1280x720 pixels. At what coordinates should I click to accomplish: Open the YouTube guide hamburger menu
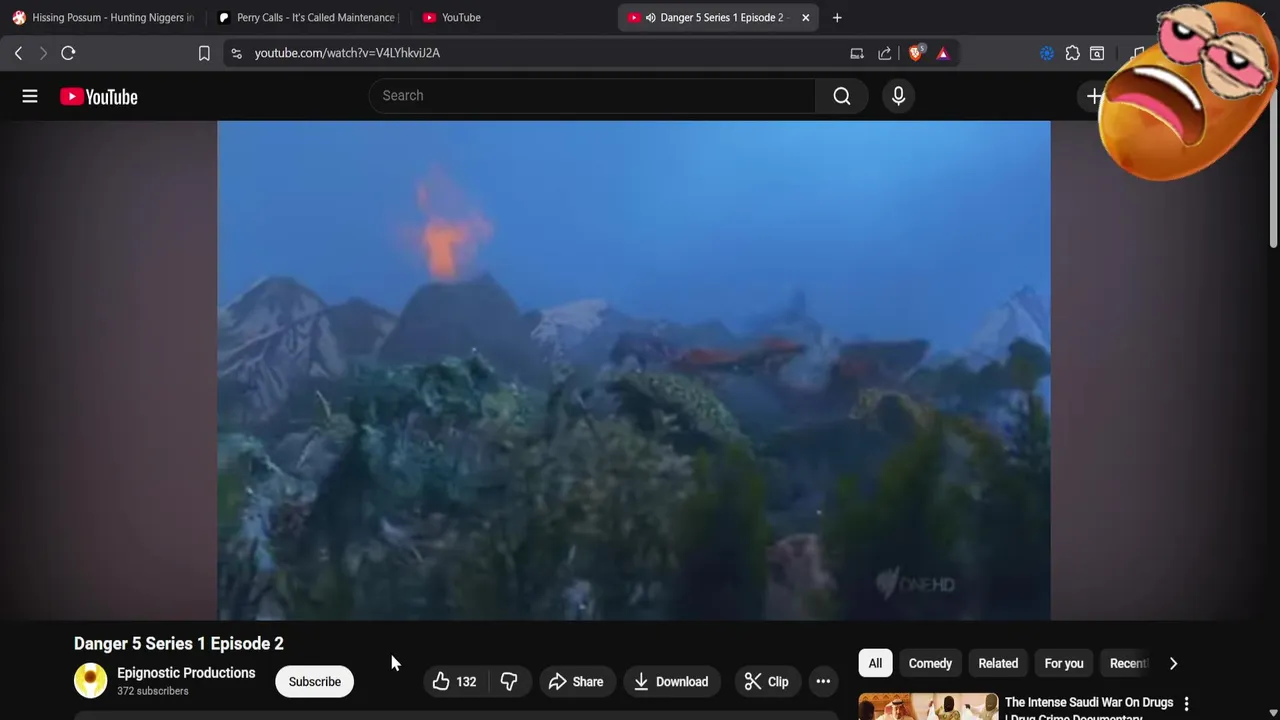(30, 96)
